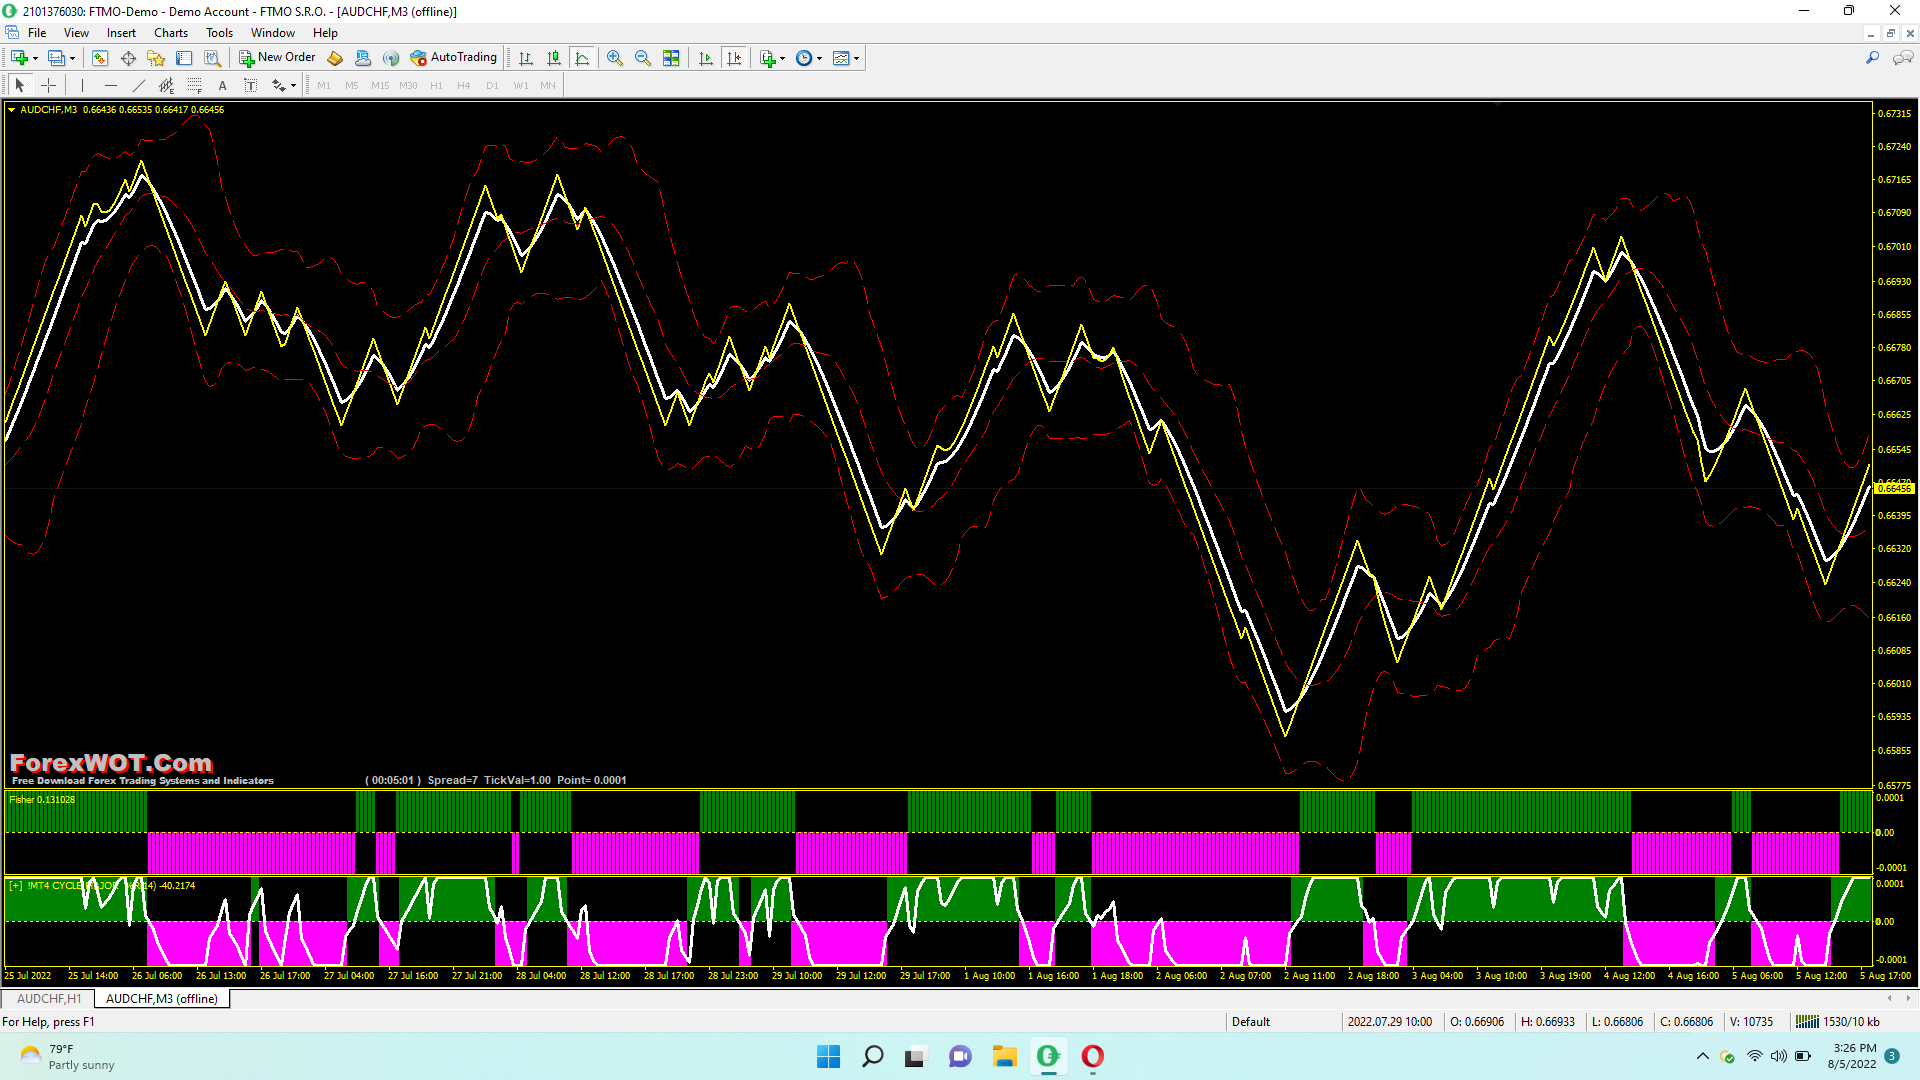Open the tile windows layout icon

671,58
